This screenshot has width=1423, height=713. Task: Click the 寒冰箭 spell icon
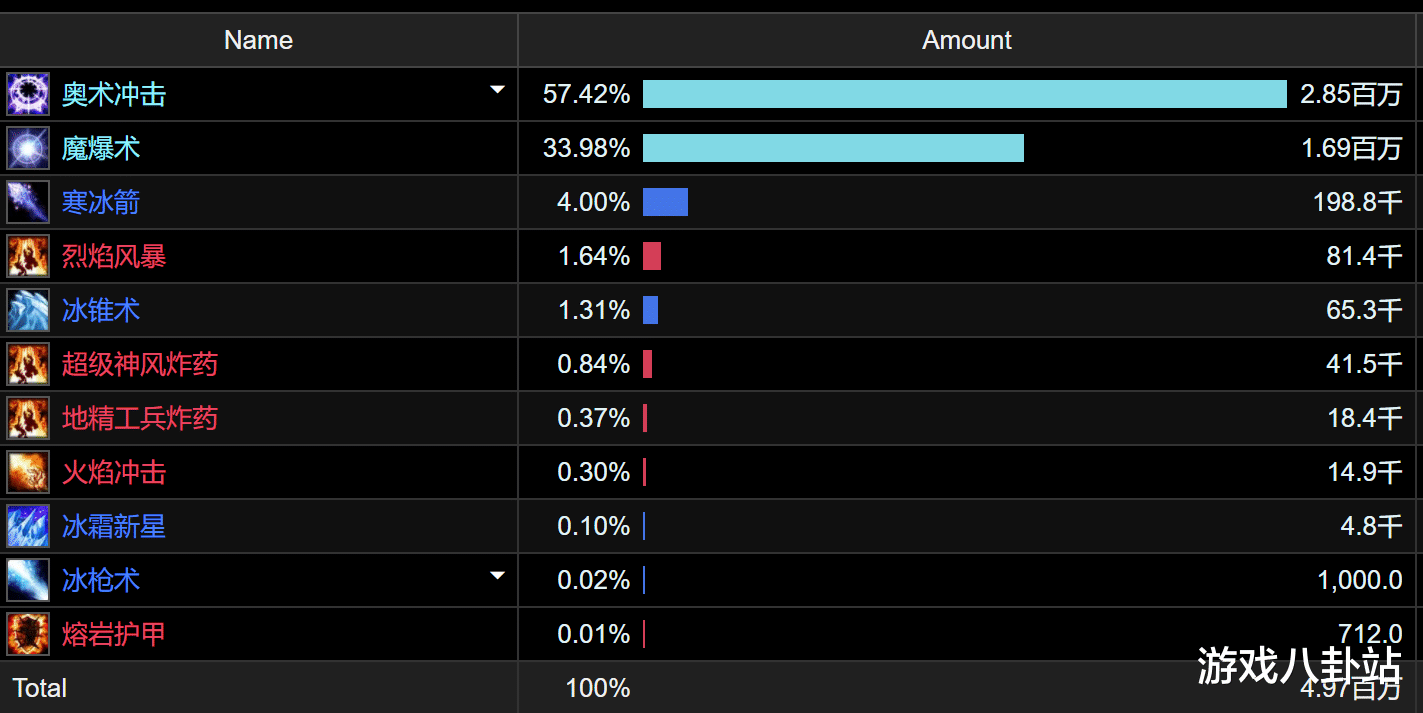pyautogui.click(x=28, y=202)
